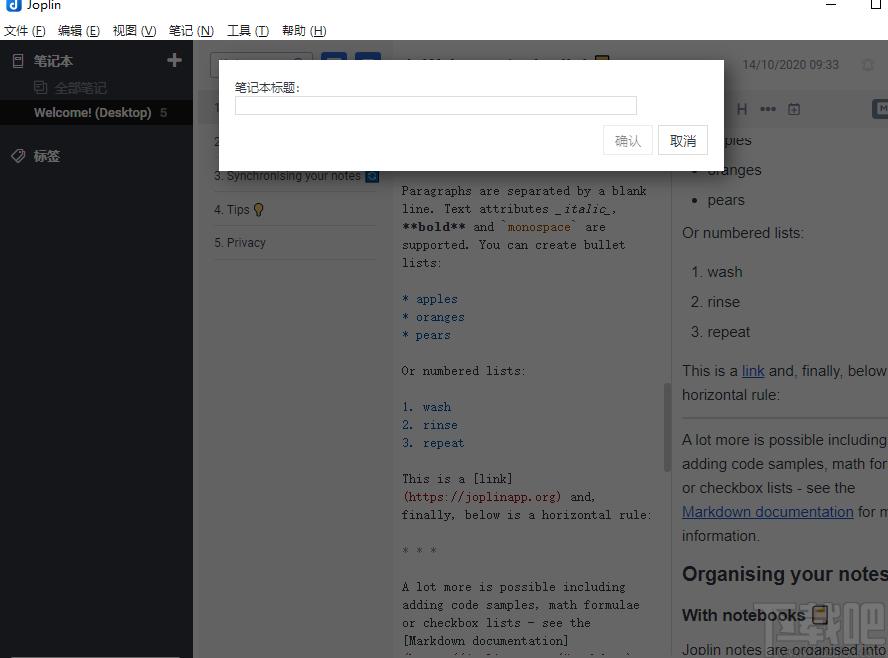This screenshot has height=658, width=888.
Task: Click '(https://joplinapp.org)' in the editor
Action: point(482,497)
